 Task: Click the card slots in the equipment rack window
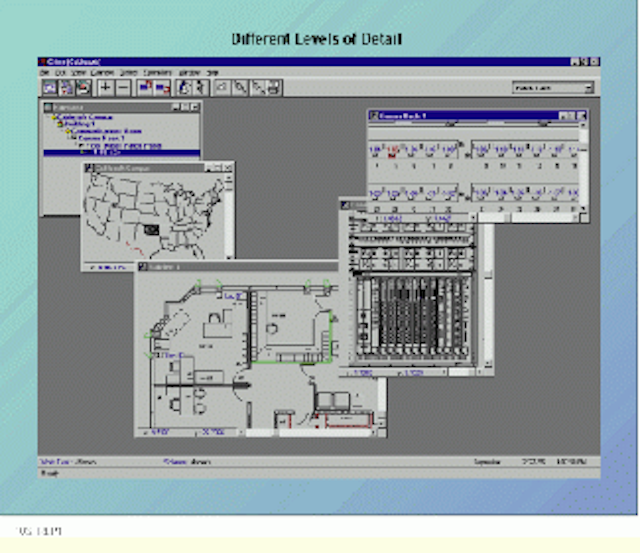pos(414,318)
